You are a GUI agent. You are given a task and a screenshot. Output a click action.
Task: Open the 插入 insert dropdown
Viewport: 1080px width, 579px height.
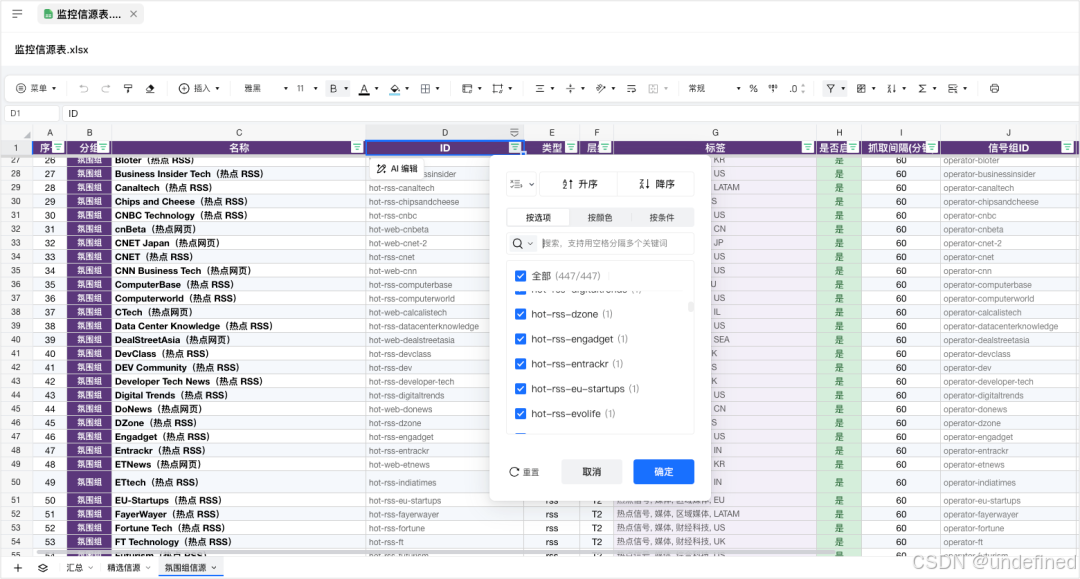coord(199,88)
